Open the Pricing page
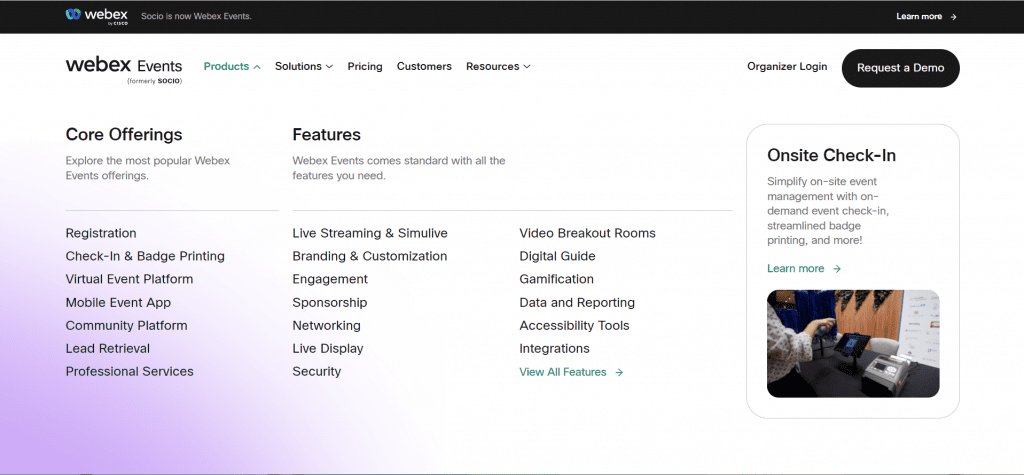The width and height of the screenshot is (1024, 475). (365, 67)
